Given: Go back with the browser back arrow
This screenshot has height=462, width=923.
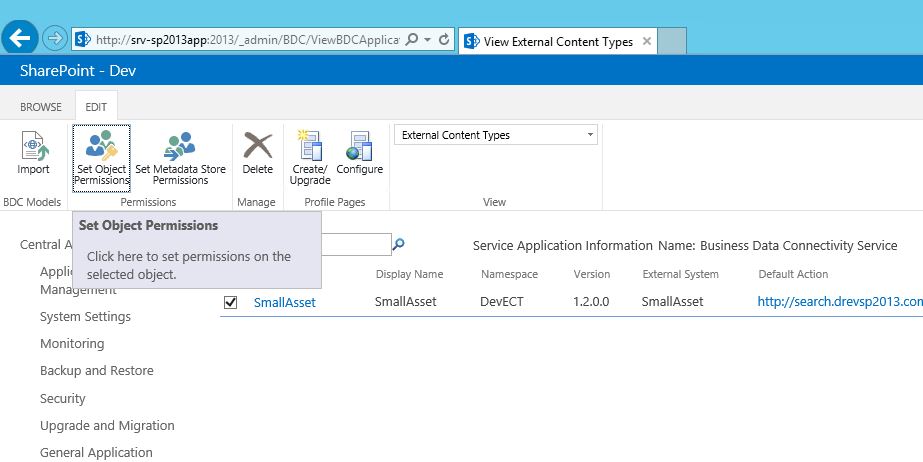Looking at the screenshot, I should 19,38.
